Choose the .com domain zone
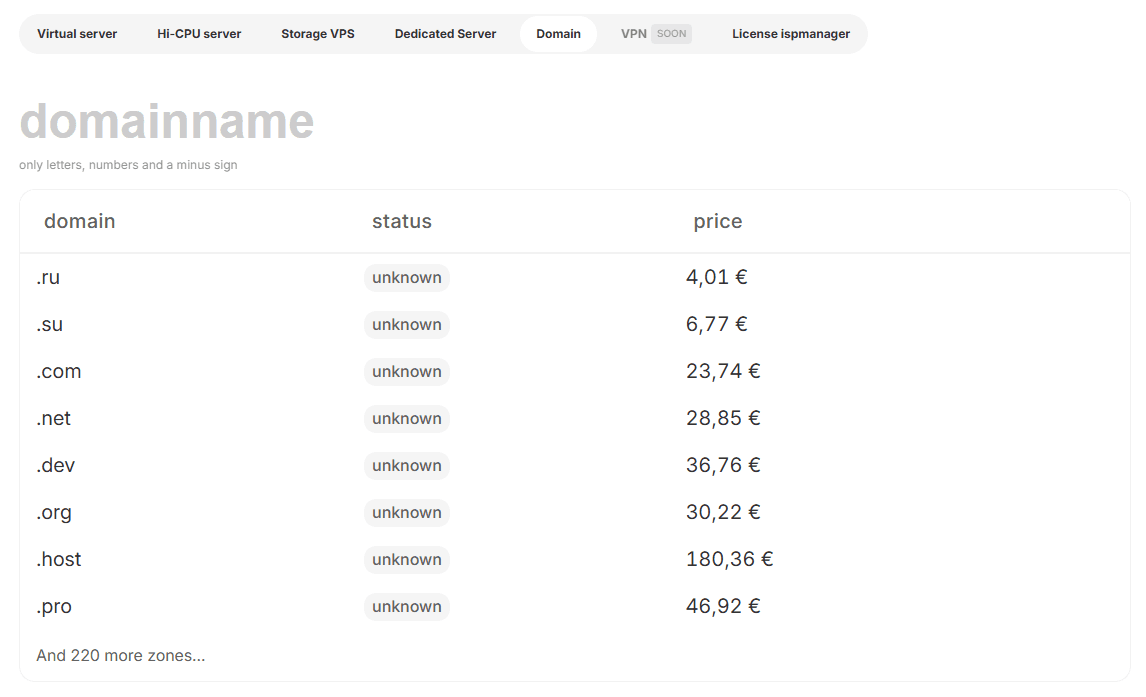1146x697 pixels. 58,372
